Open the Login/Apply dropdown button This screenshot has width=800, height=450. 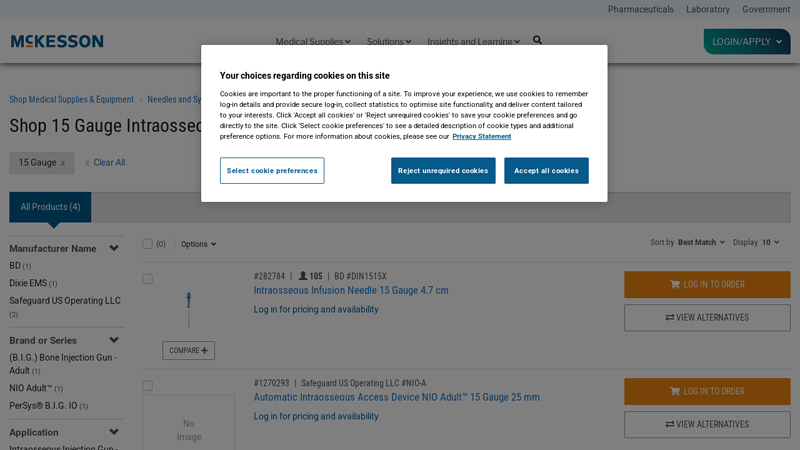coord(746,42)
